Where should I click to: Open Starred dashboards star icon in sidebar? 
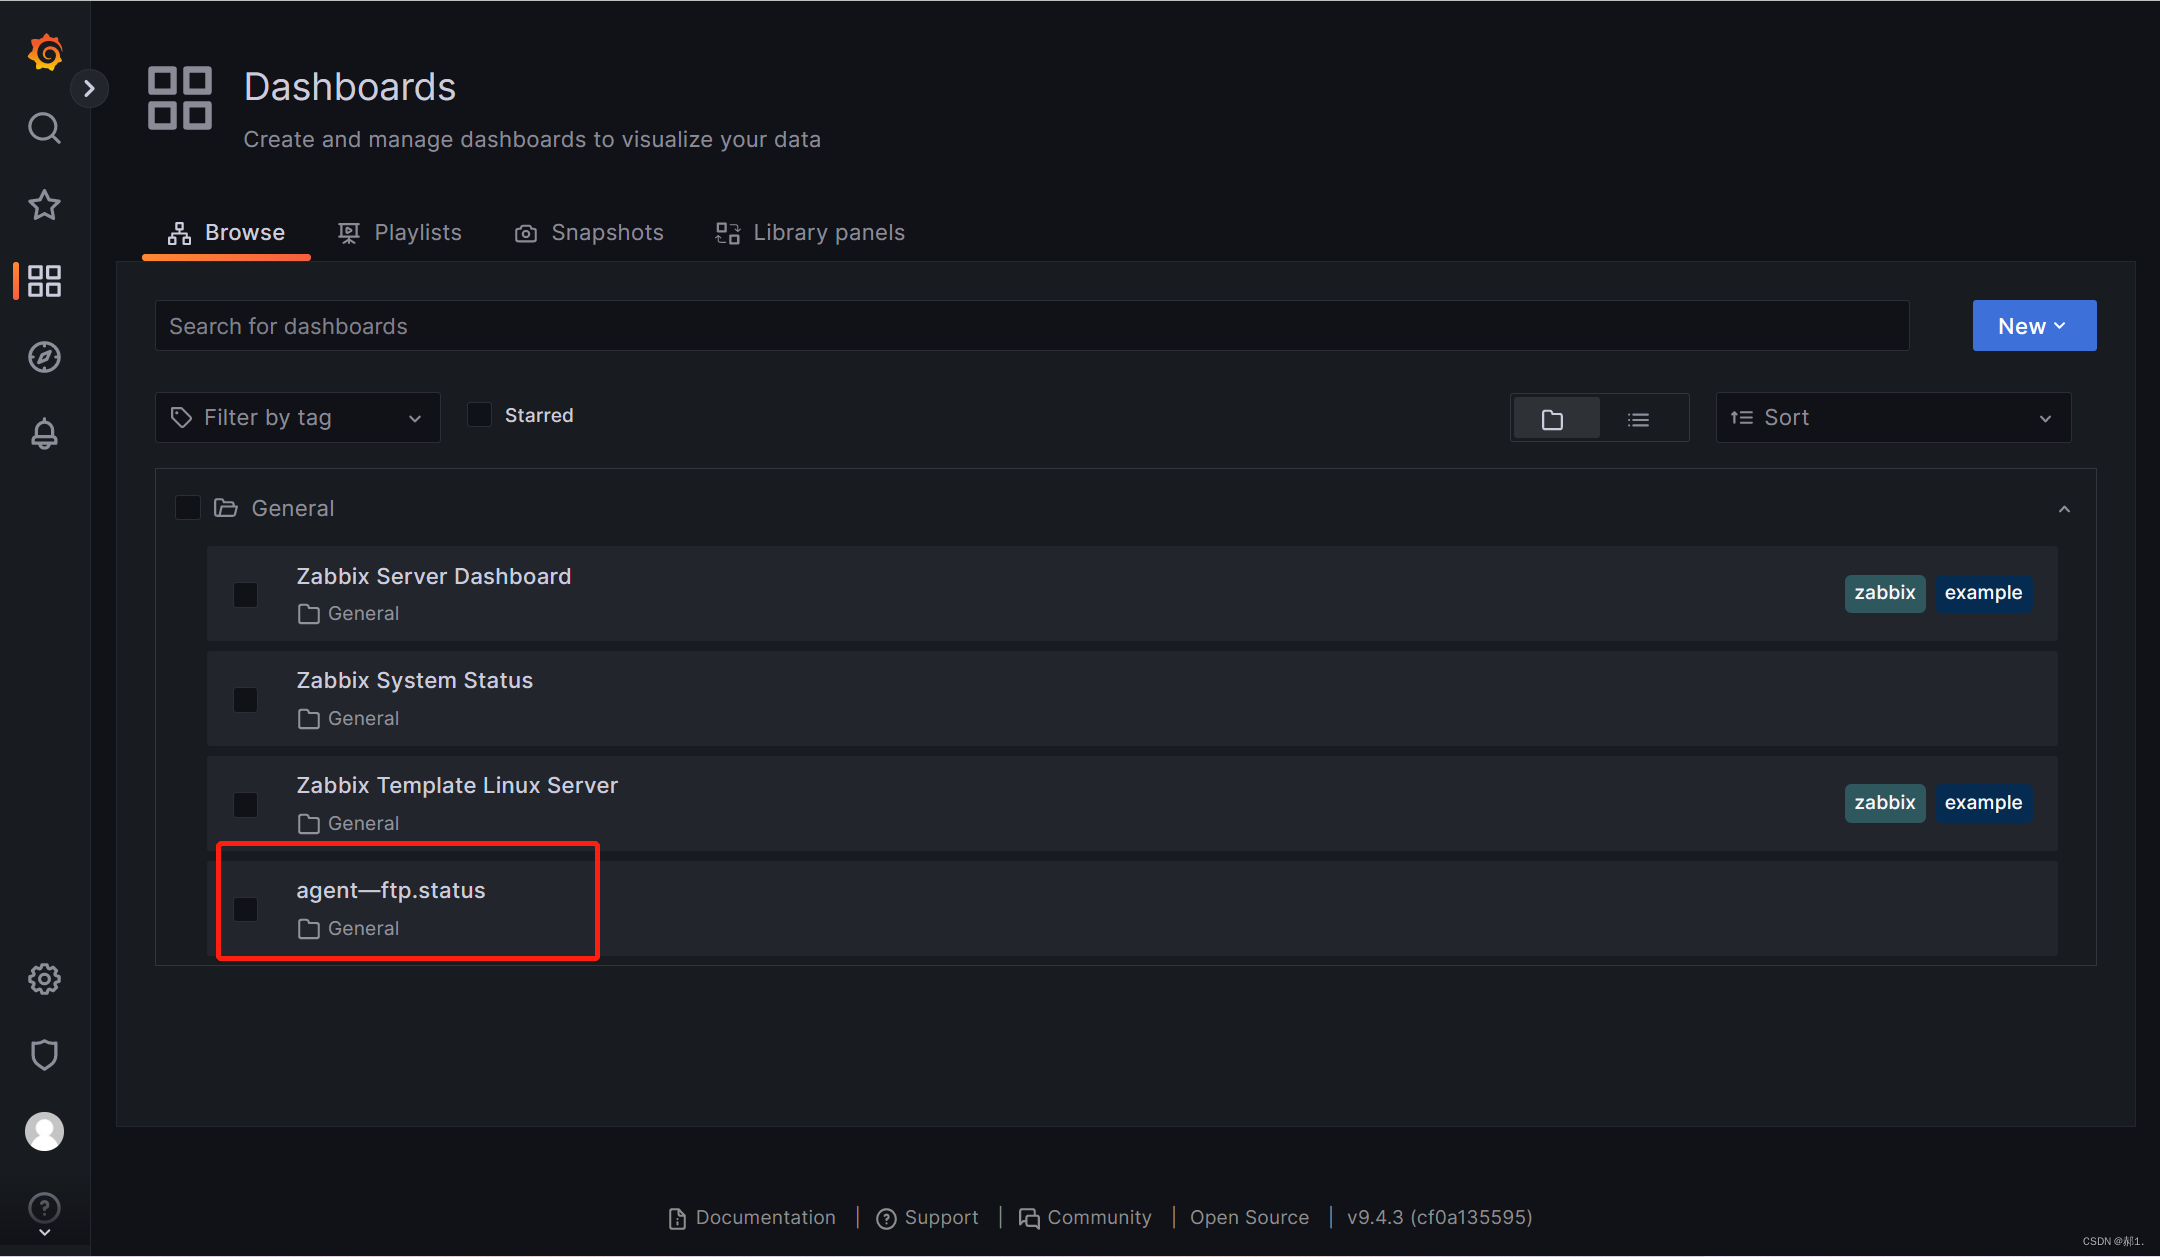[x=44, y=205]
